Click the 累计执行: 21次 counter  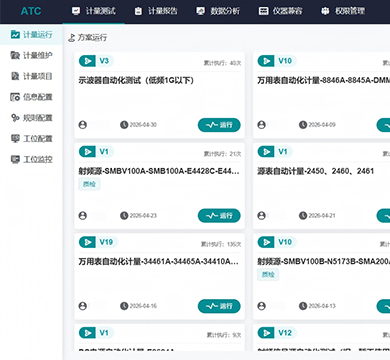click(222, 154)
